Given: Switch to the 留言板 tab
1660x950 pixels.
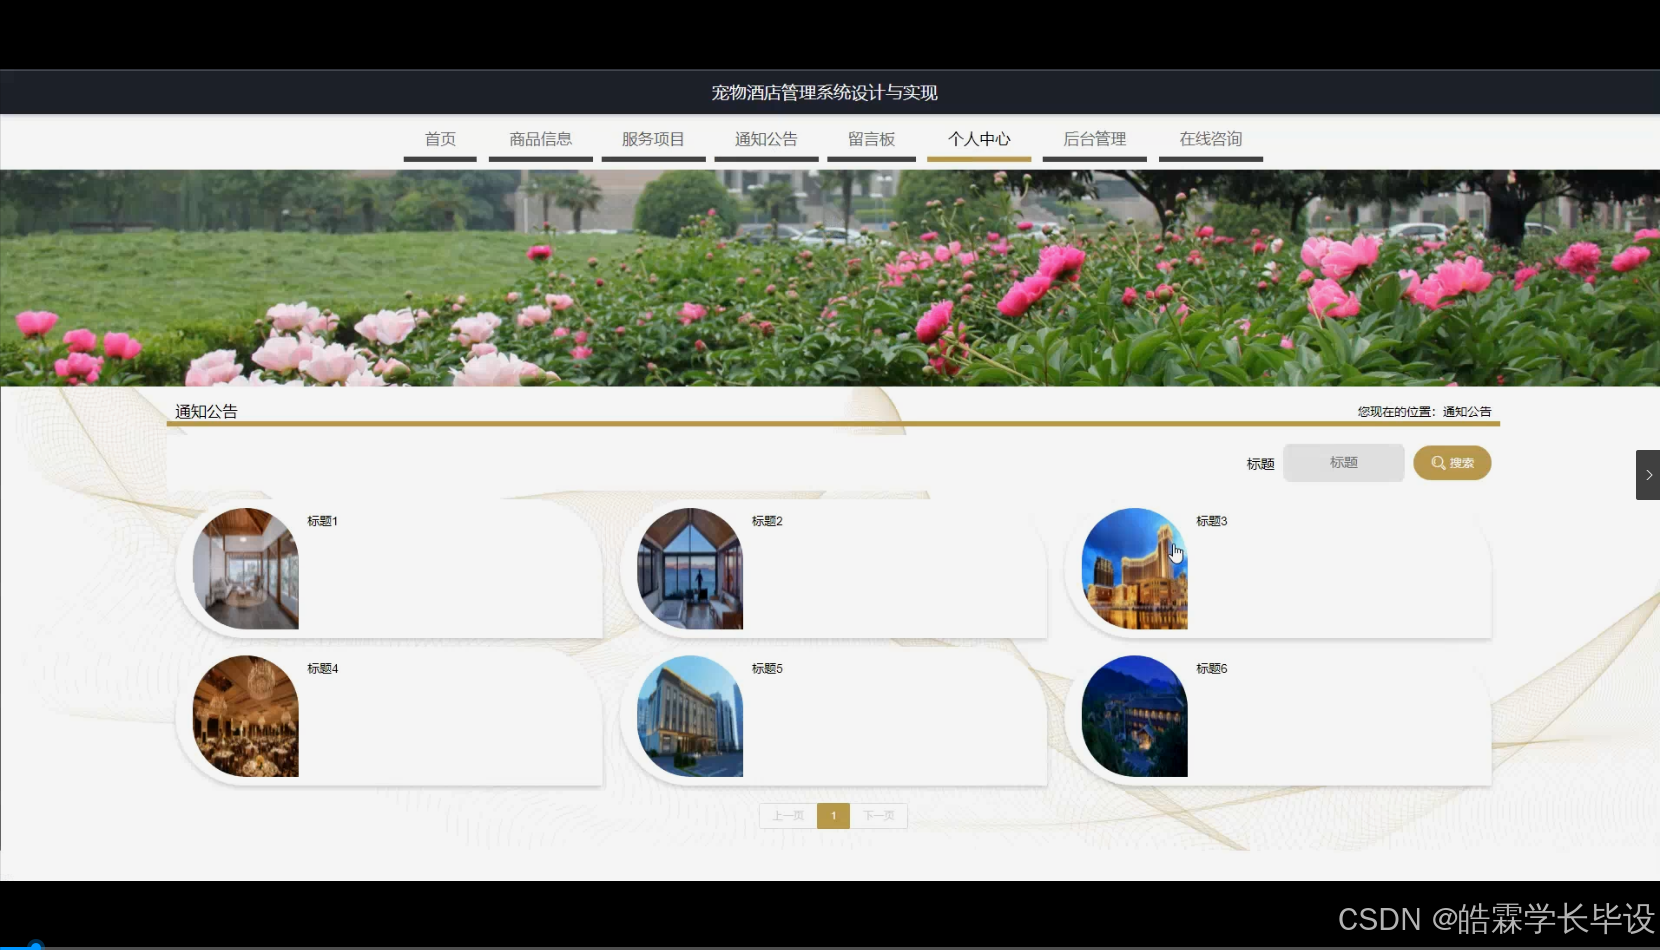Looking at the screenshot, I should point(872,140).
